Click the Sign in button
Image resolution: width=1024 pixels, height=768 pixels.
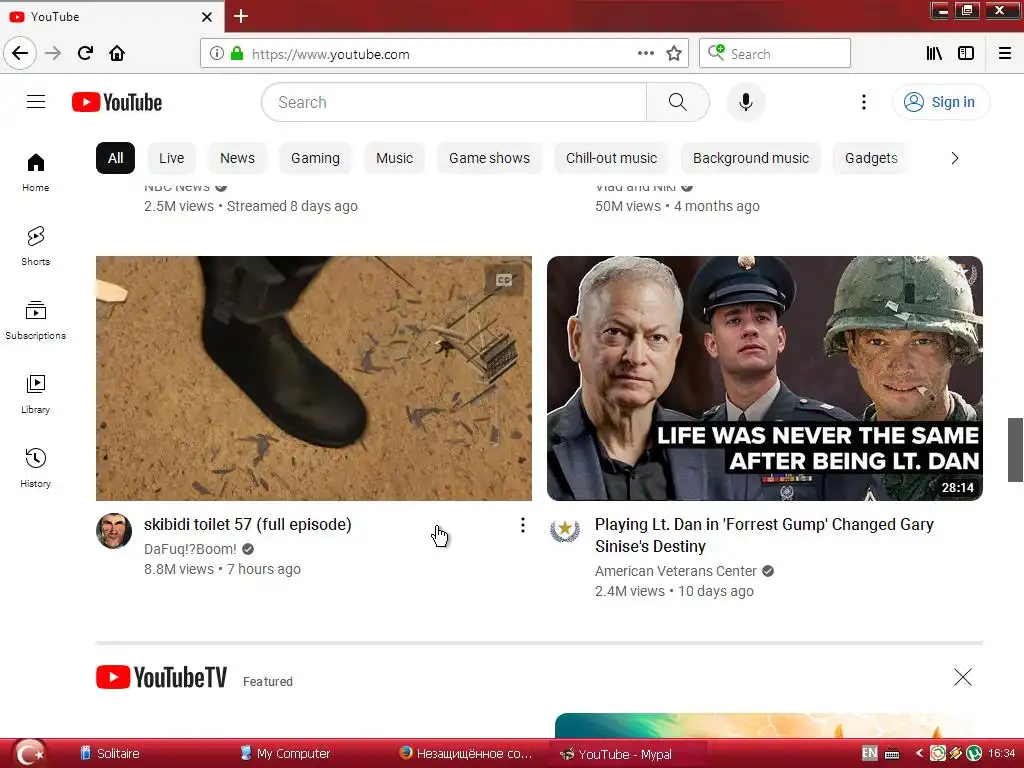click(x=940, y=102)
